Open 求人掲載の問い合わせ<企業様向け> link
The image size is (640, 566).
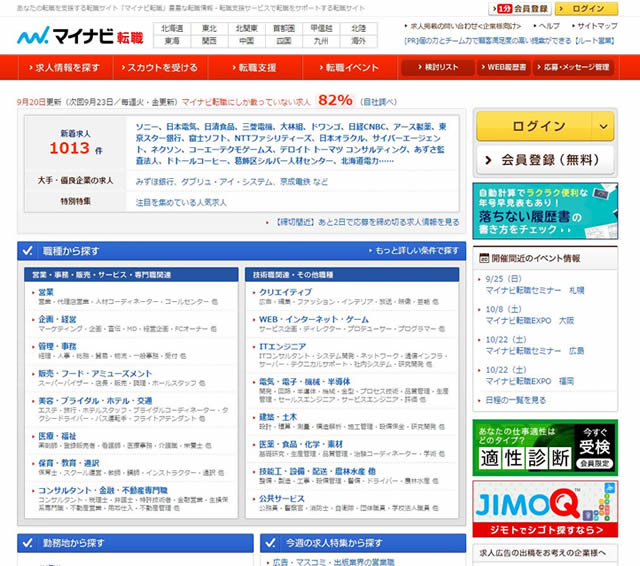465,26
